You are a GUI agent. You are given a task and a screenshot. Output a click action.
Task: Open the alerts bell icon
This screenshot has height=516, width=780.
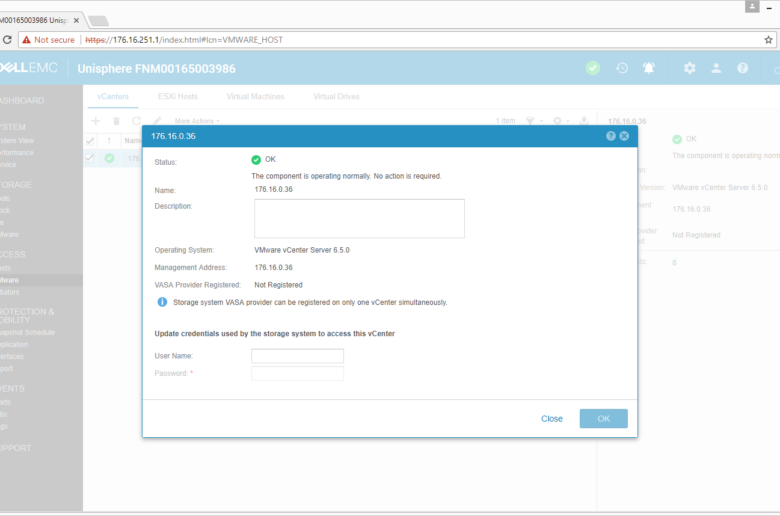coord(649,68)
